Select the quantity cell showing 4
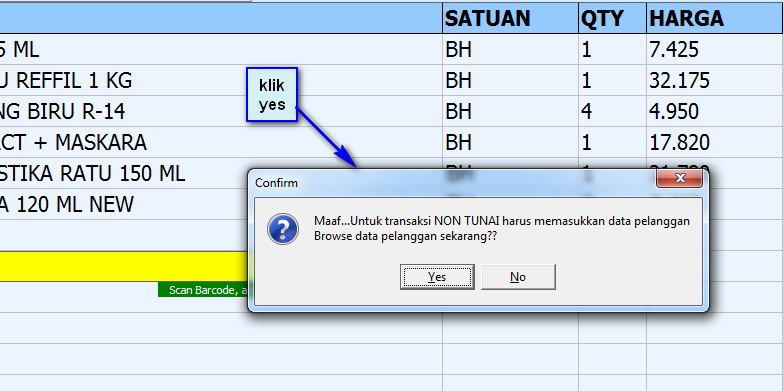This screenshot has height=391, width=783. coord(612,111)
